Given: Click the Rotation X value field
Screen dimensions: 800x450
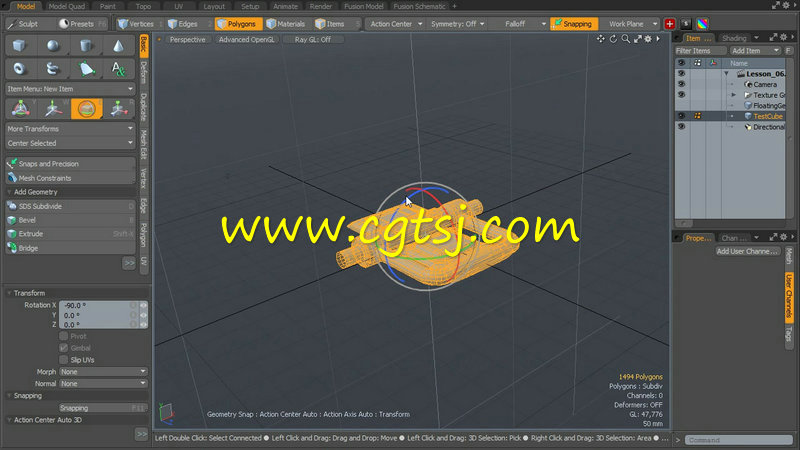Looking at the screenshot, I should click(x=96, y=305).
